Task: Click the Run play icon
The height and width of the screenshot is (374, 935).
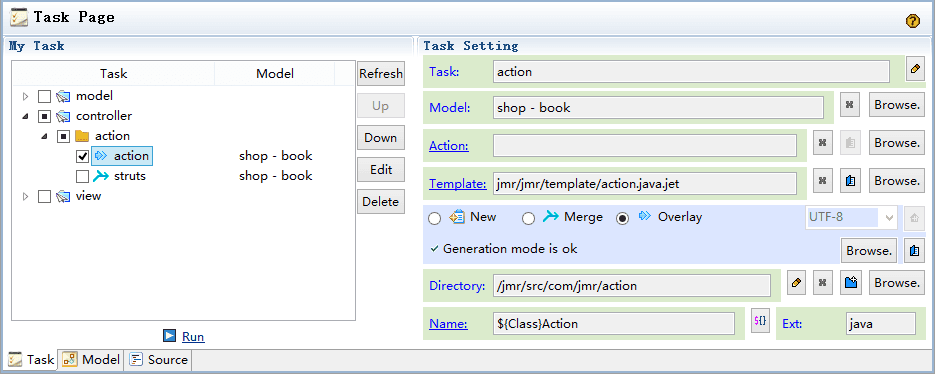Action: pyautogui.click(x=169, y=336)
